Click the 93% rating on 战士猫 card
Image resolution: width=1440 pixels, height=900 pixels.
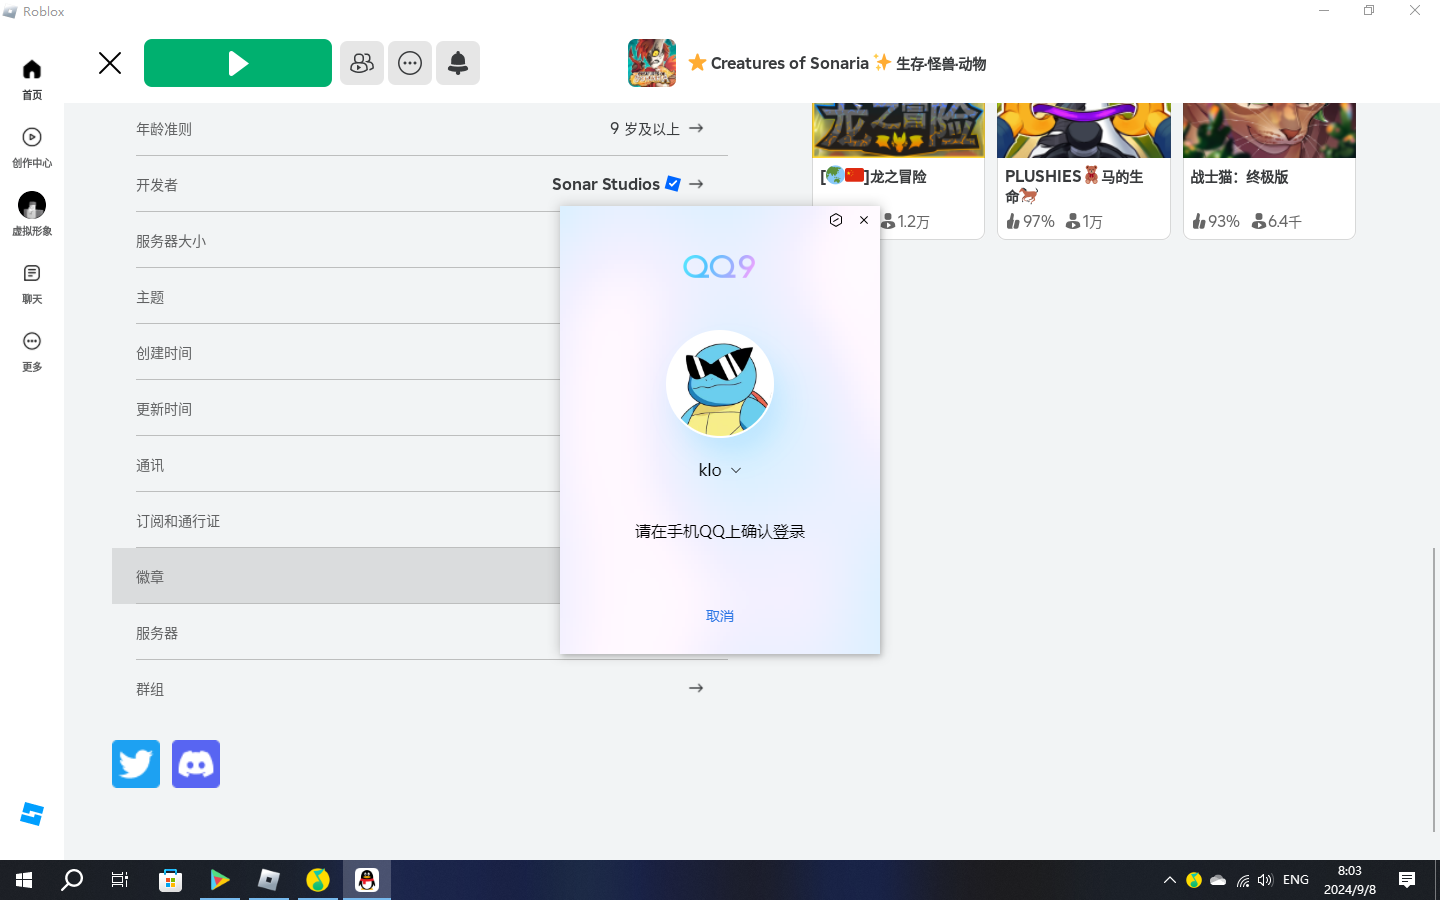1215,221
